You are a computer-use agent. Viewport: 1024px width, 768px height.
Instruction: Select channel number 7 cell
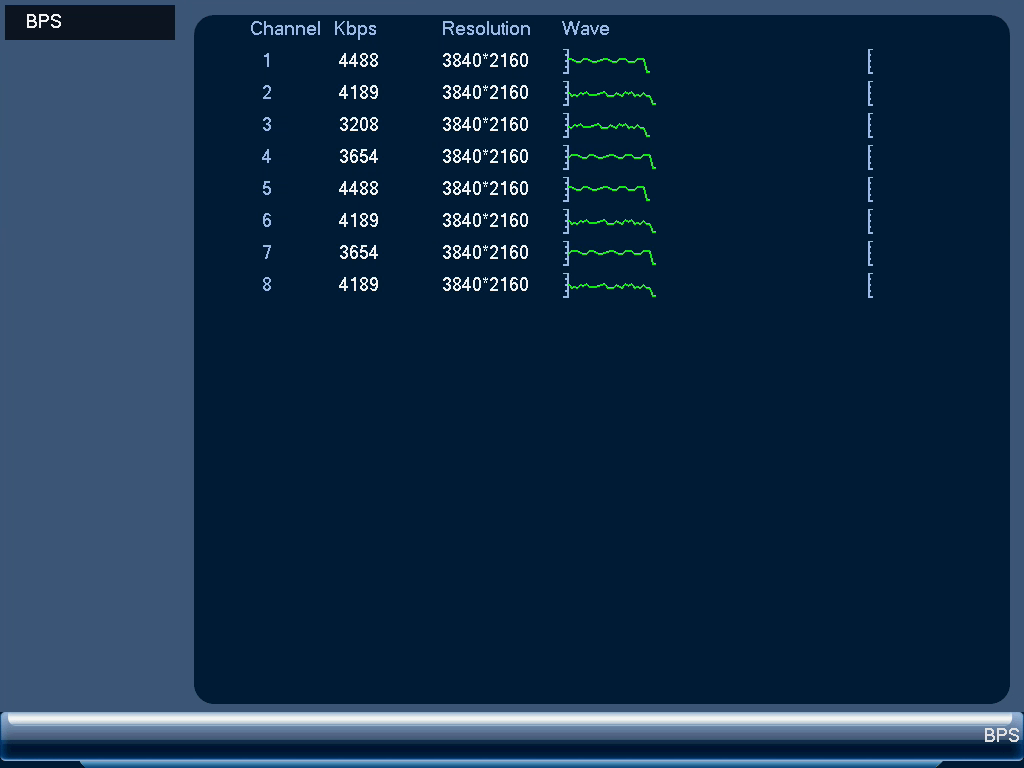pos(266,253)
